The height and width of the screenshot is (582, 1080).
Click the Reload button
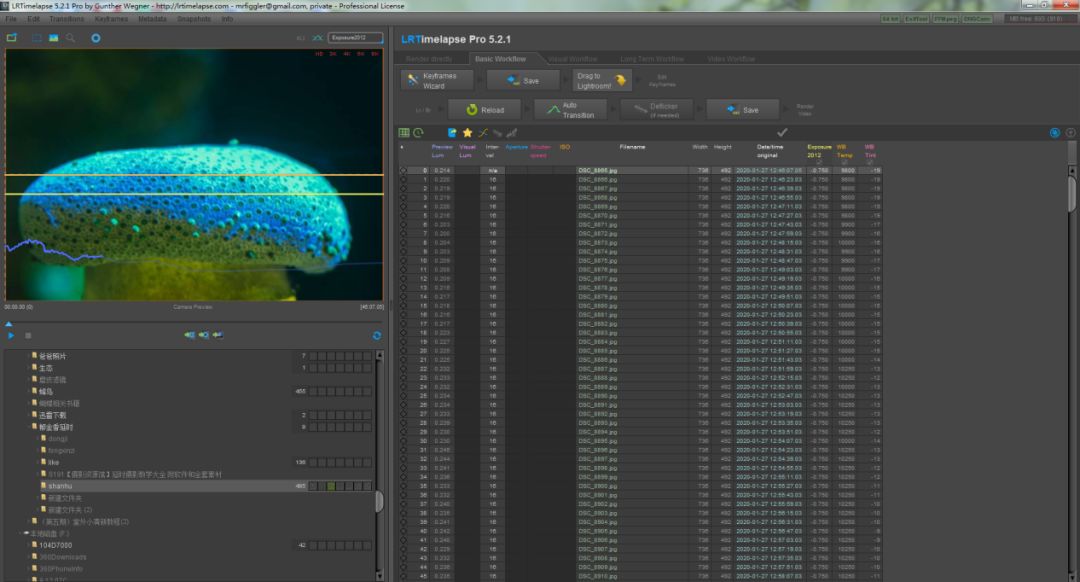point(485,110)
